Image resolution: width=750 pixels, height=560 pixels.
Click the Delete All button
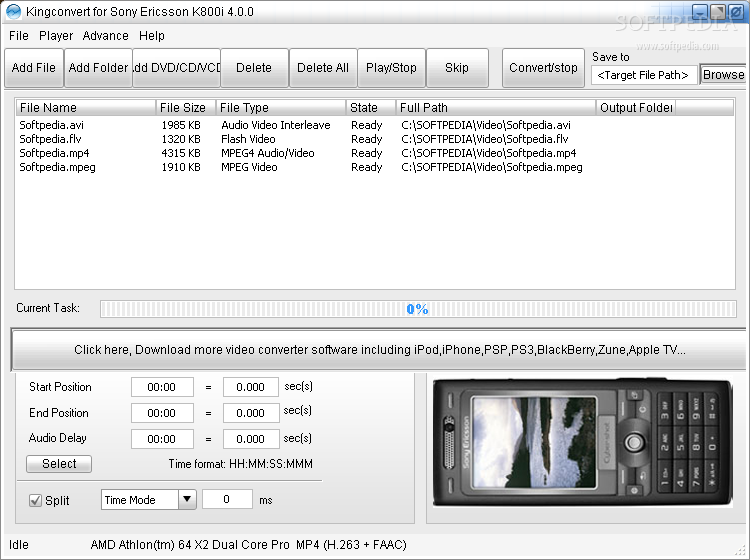[323, 68]
